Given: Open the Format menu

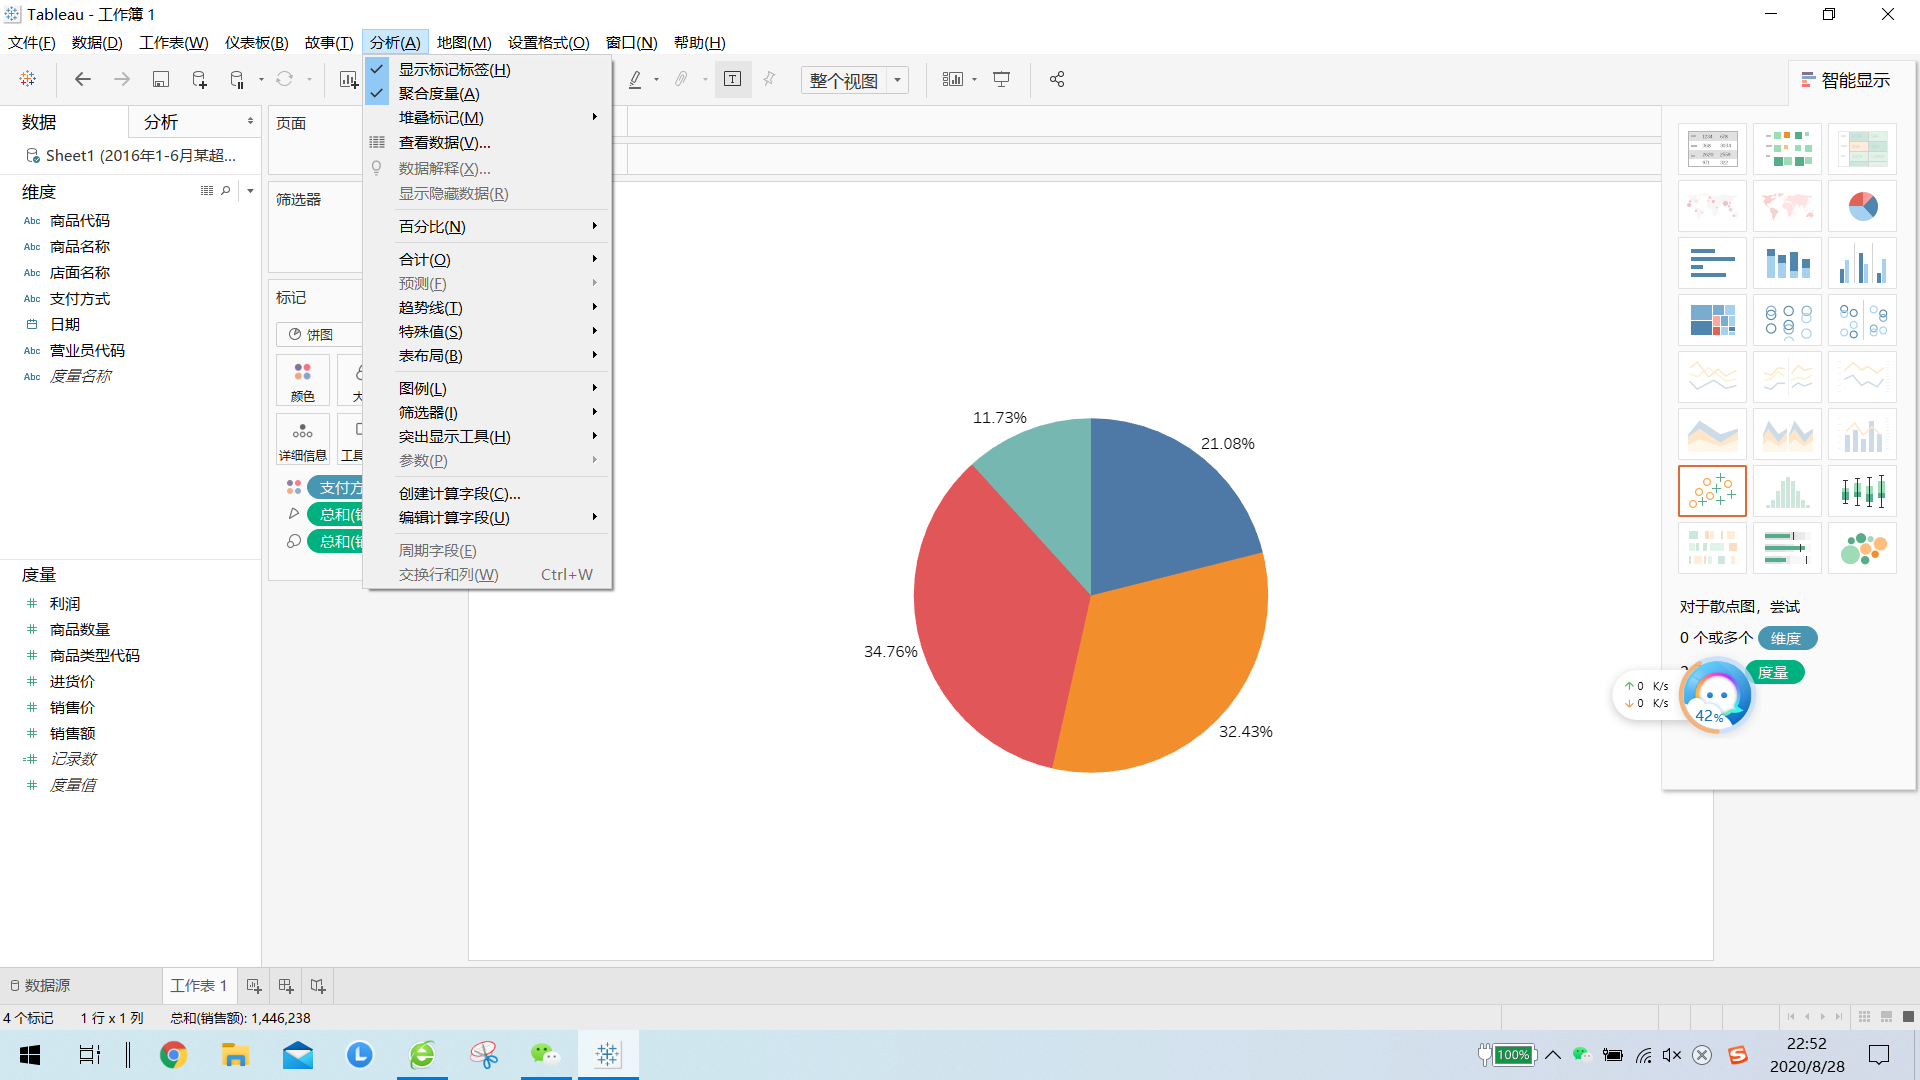Looking at the screenshot, I should point(548,42).
